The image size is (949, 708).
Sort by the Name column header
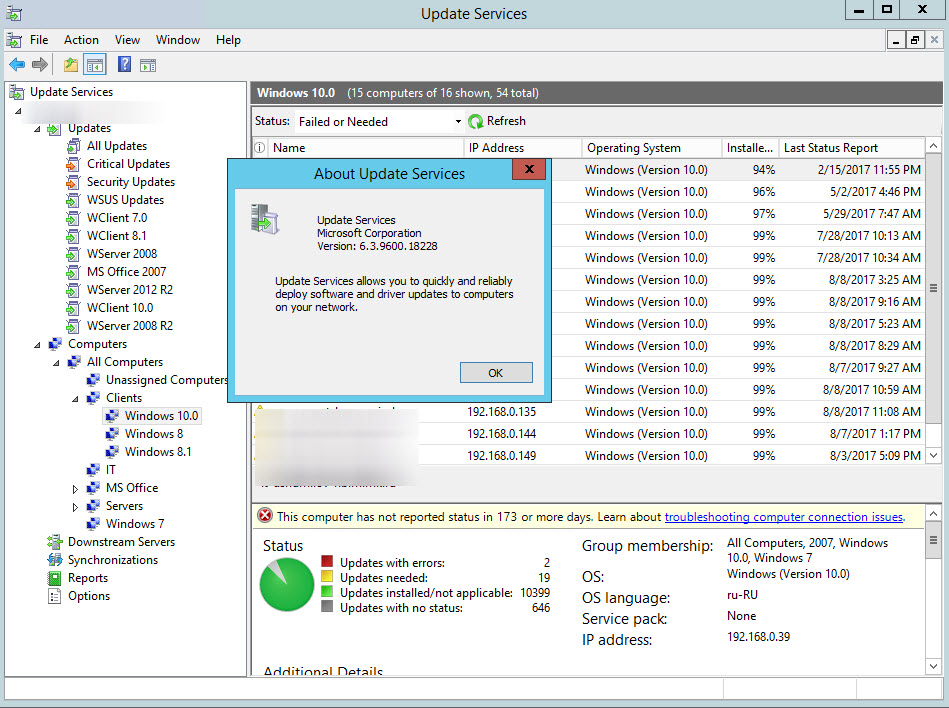point(366,148)
